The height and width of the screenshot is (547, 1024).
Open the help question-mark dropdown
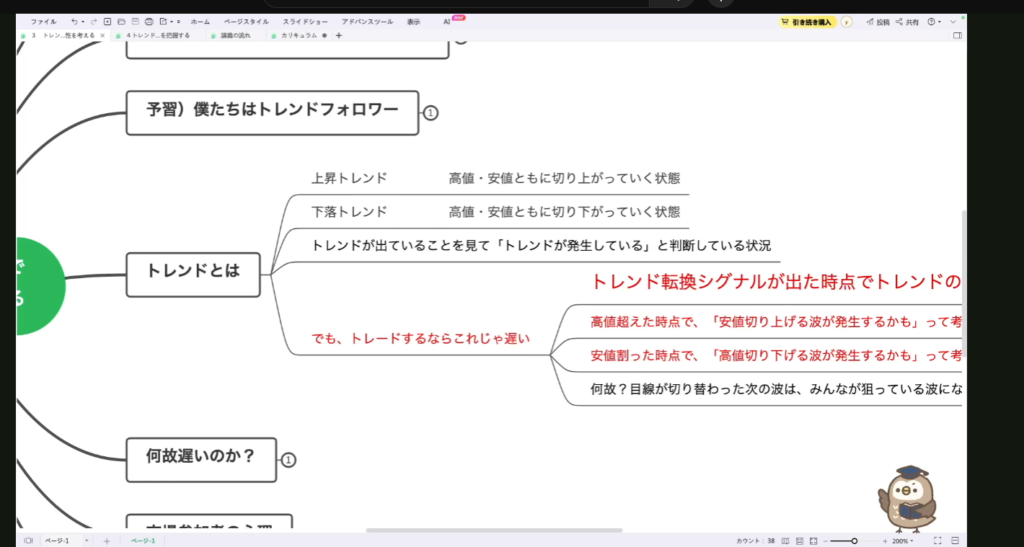click(934, 21)
